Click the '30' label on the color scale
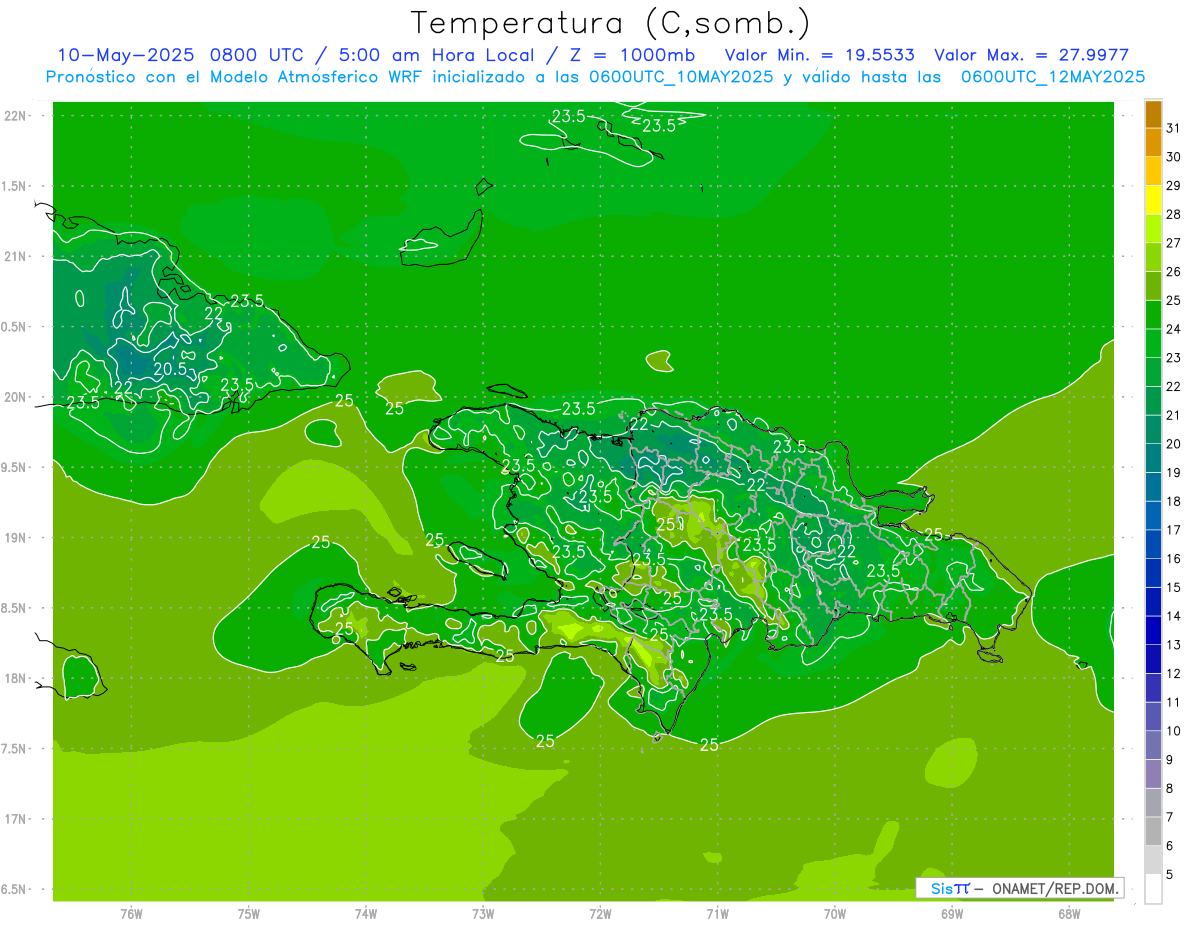1200x927 pixels. coord(1174,157)
